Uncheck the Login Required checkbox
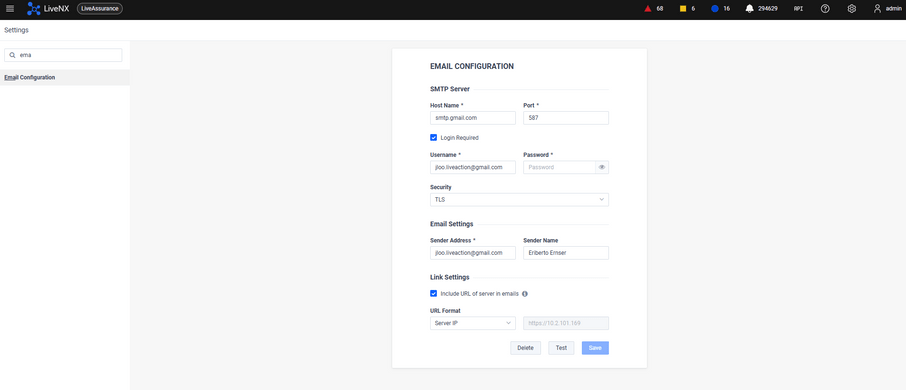Screen dimensions: 906x390 coord(433,138)
